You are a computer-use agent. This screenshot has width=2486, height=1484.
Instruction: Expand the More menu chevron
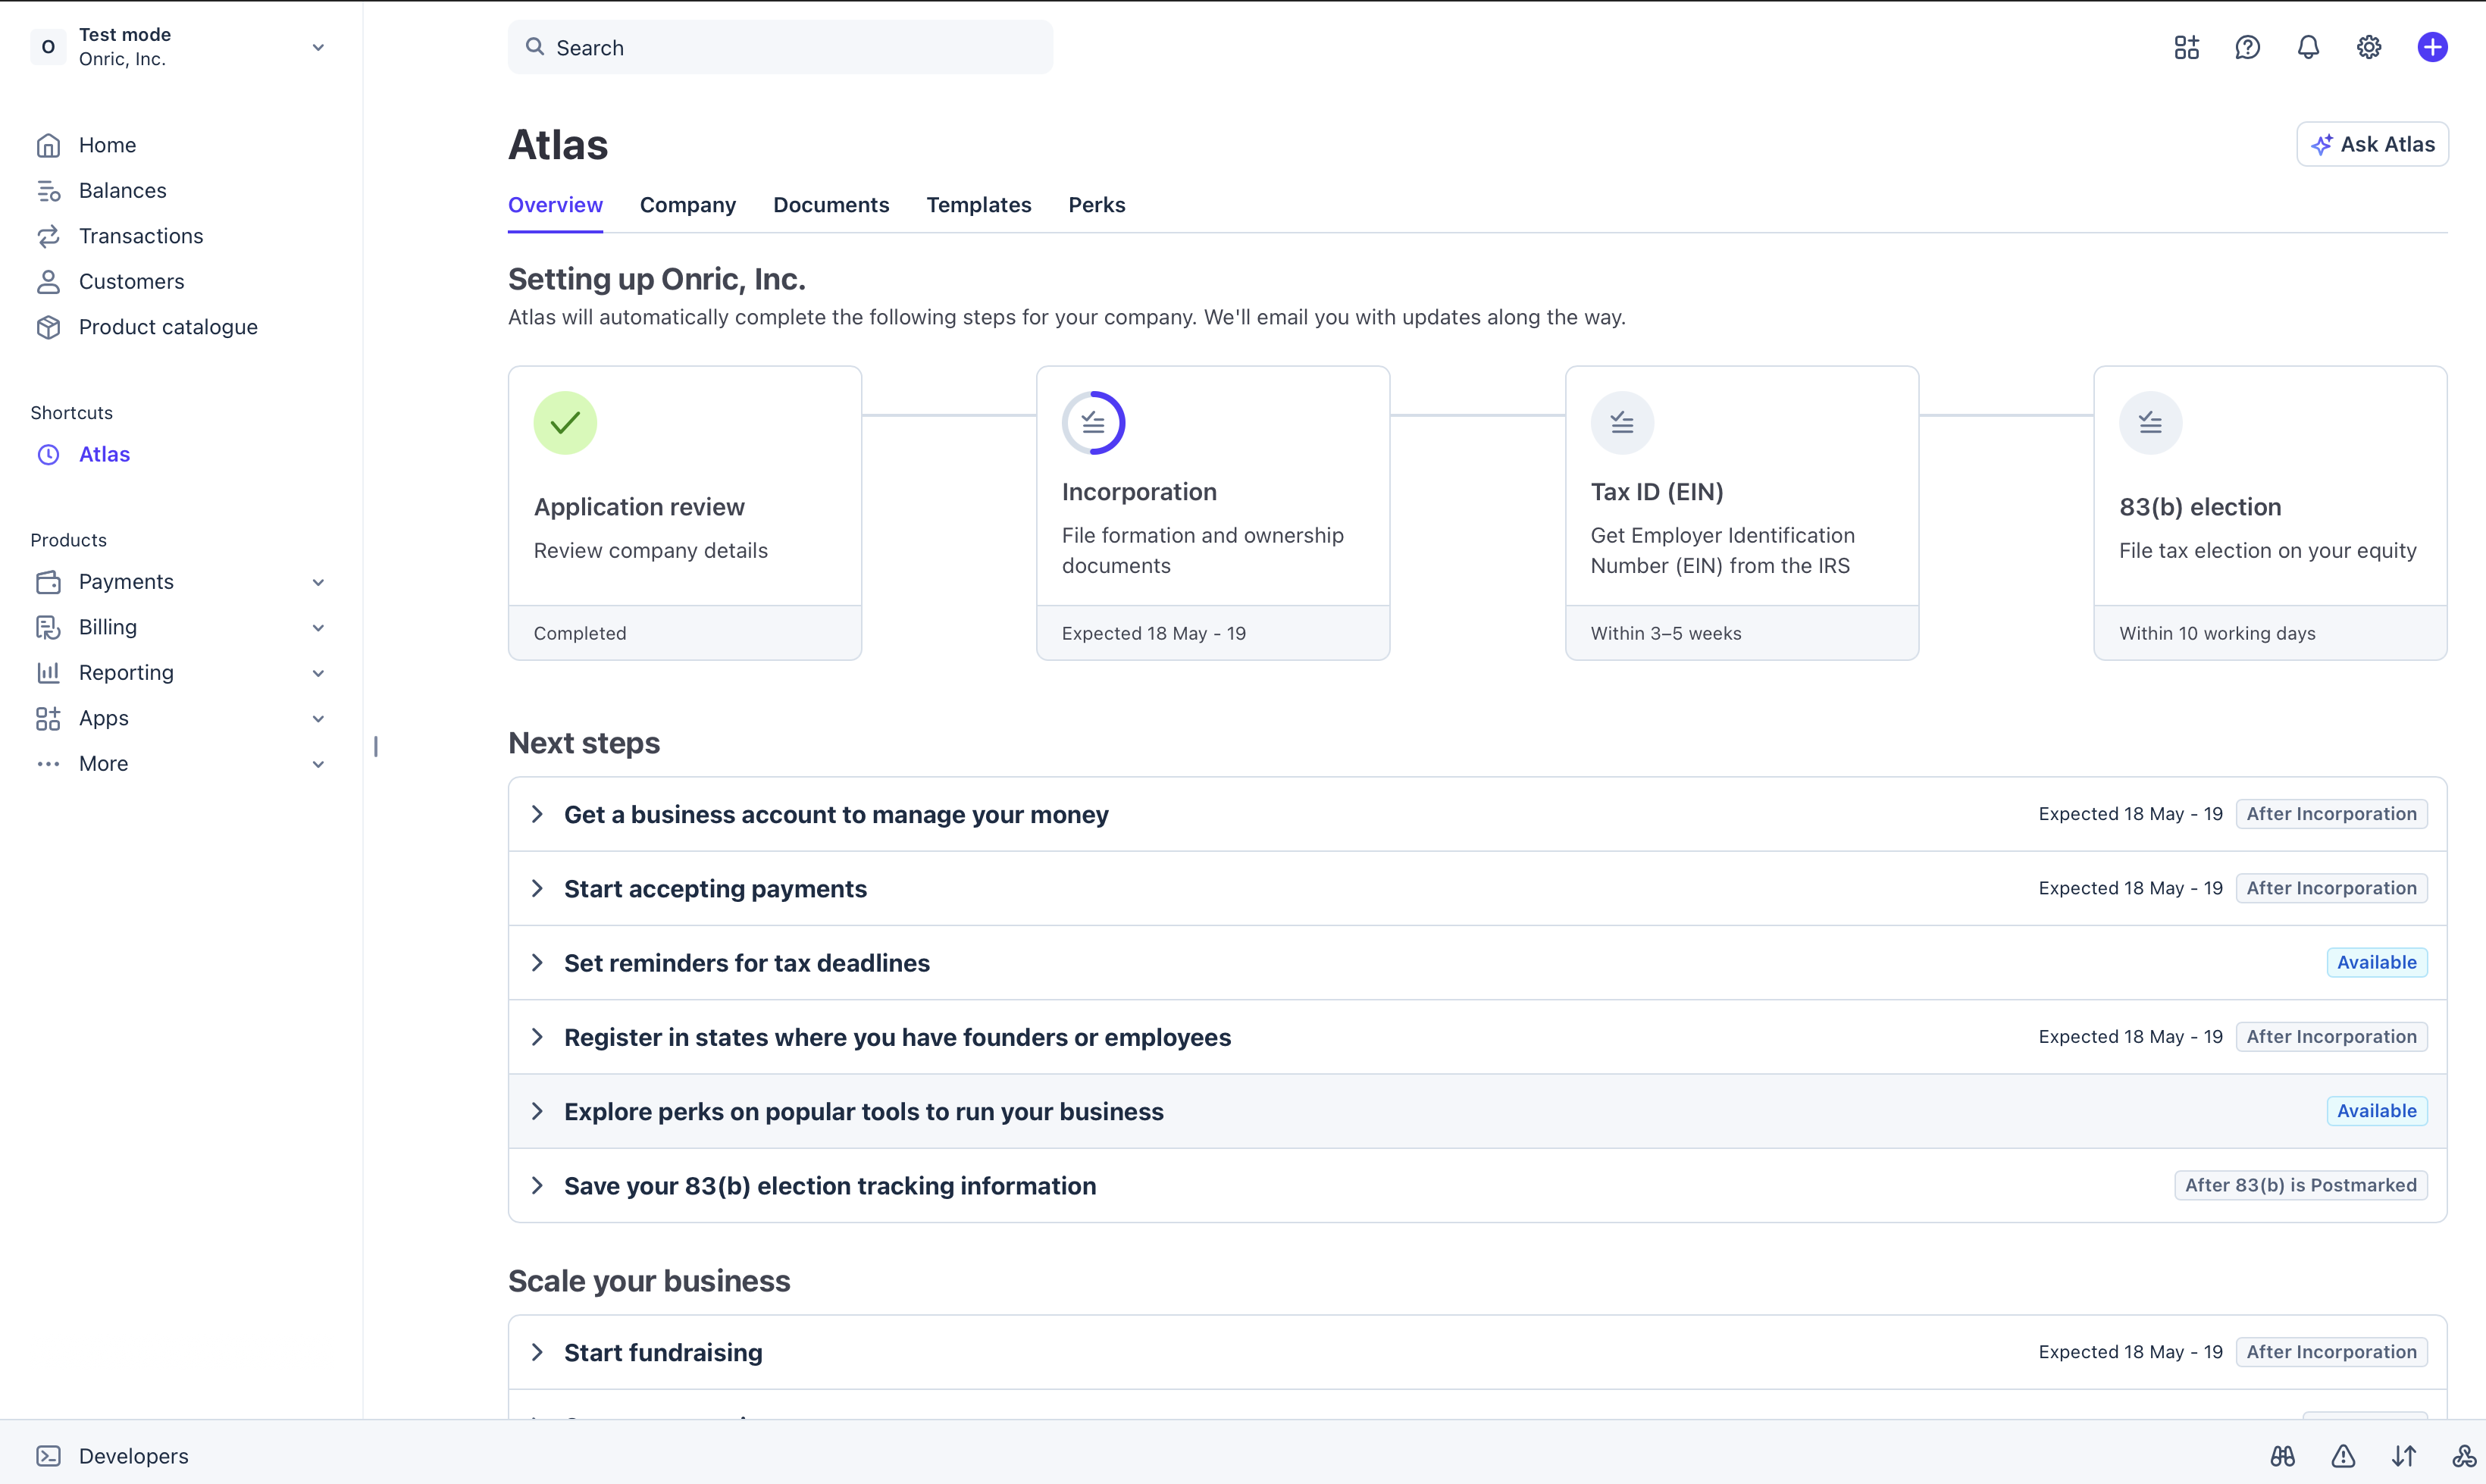(318, 764)
